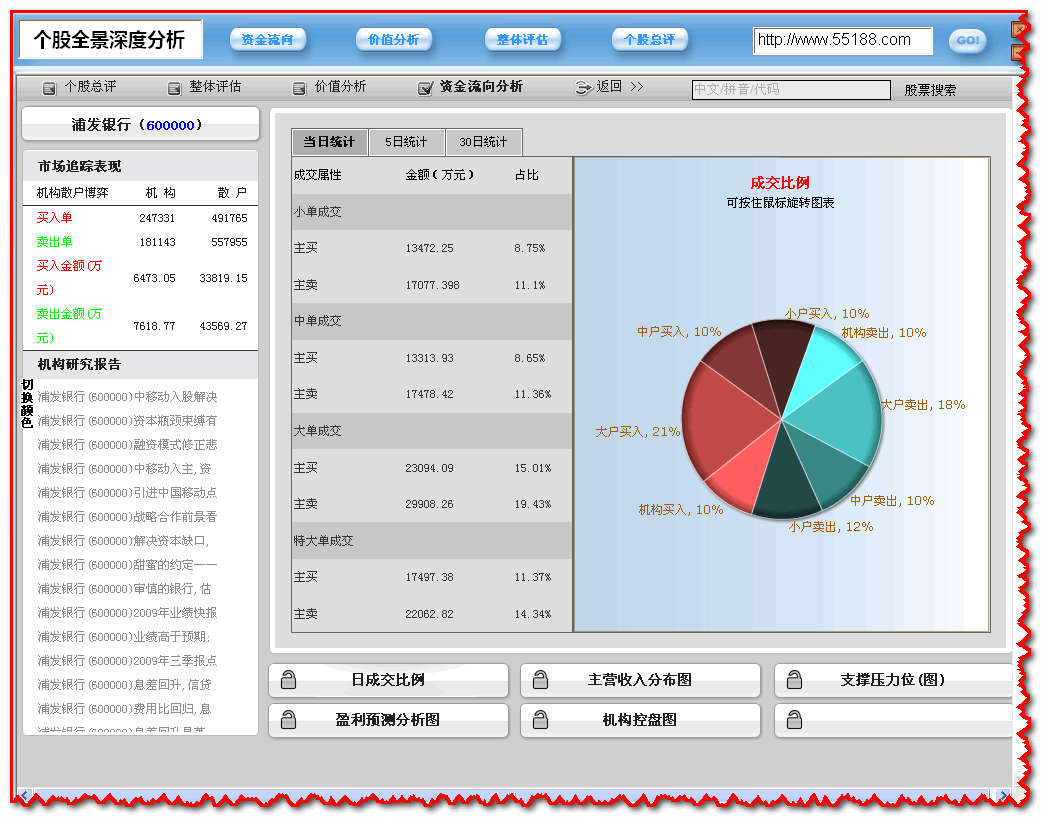Select the 30日统计 tab
The width and height of the screenshot is (1048, 824).
tap(484, 142)
